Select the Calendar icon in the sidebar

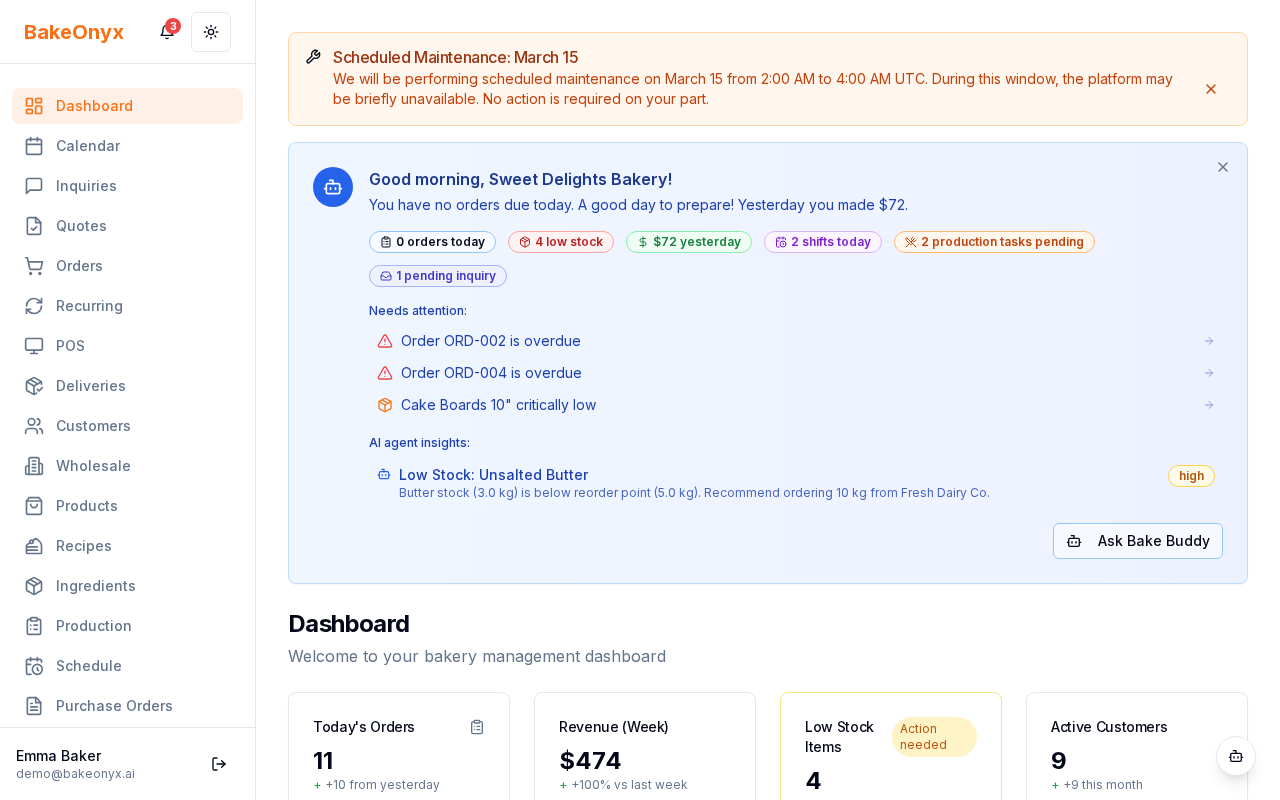(x=34, y=146)
